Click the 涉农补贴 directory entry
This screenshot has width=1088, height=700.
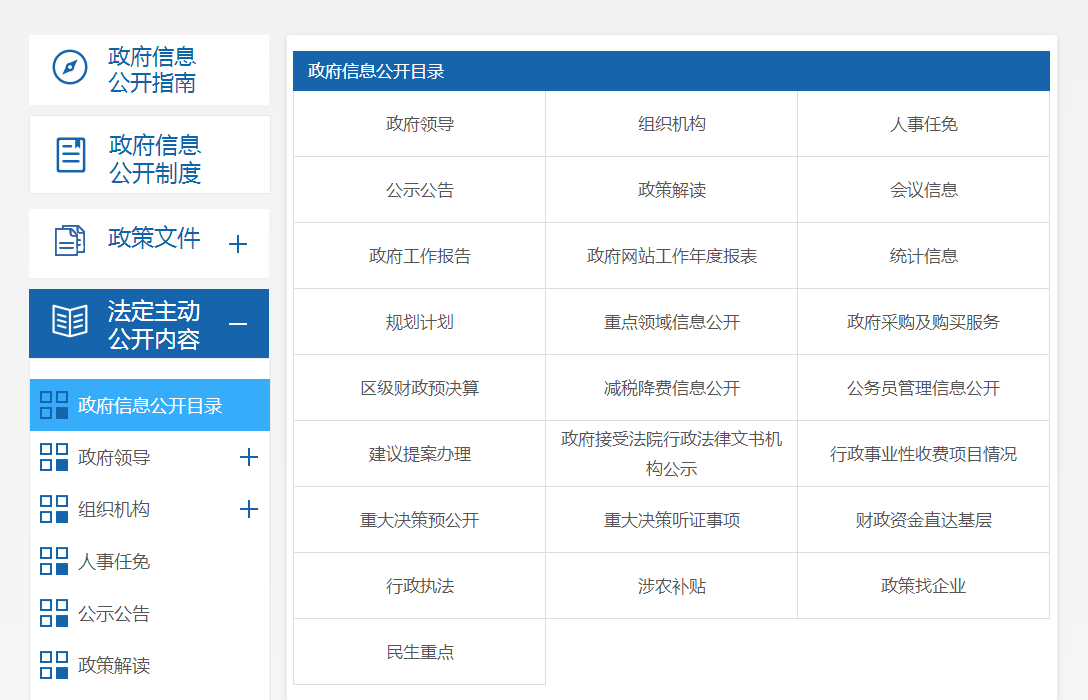[671, 586]
